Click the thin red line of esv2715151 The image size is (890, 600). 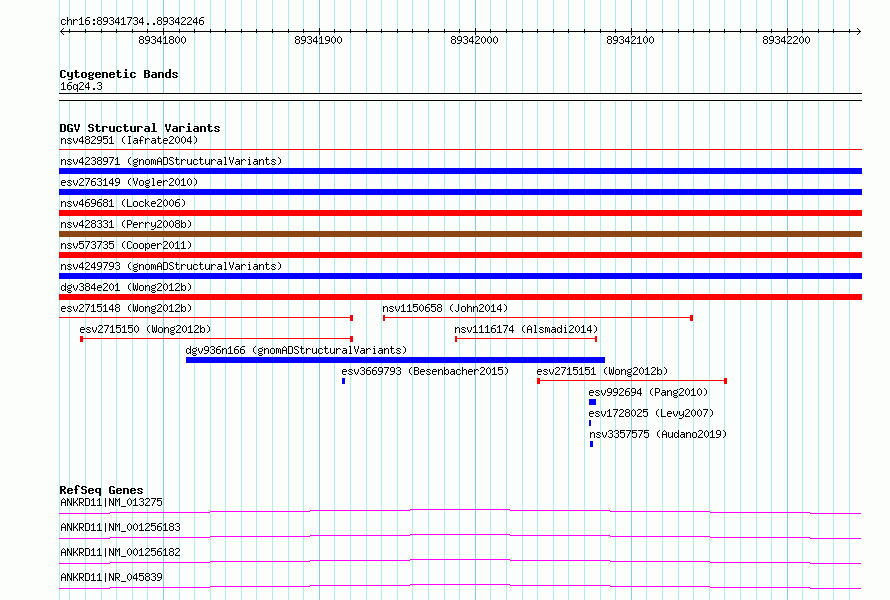[x=632, y=381]
